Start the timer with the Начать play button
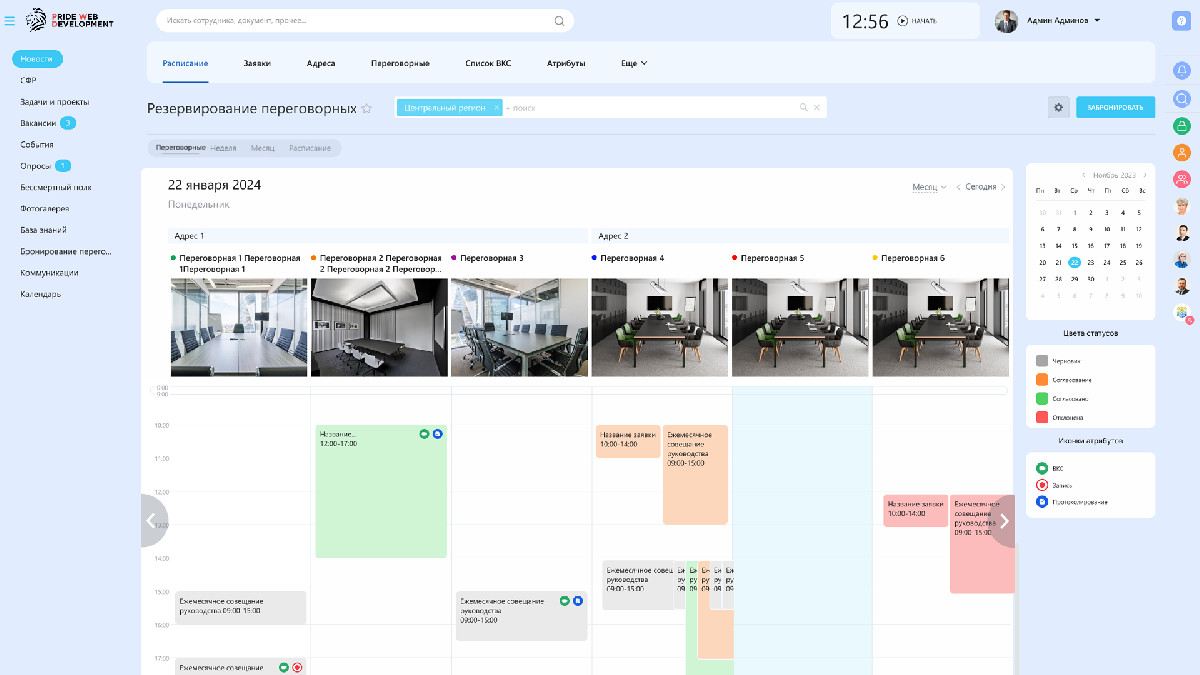This screenshot has width=1200, height=675. coord(902,20)
